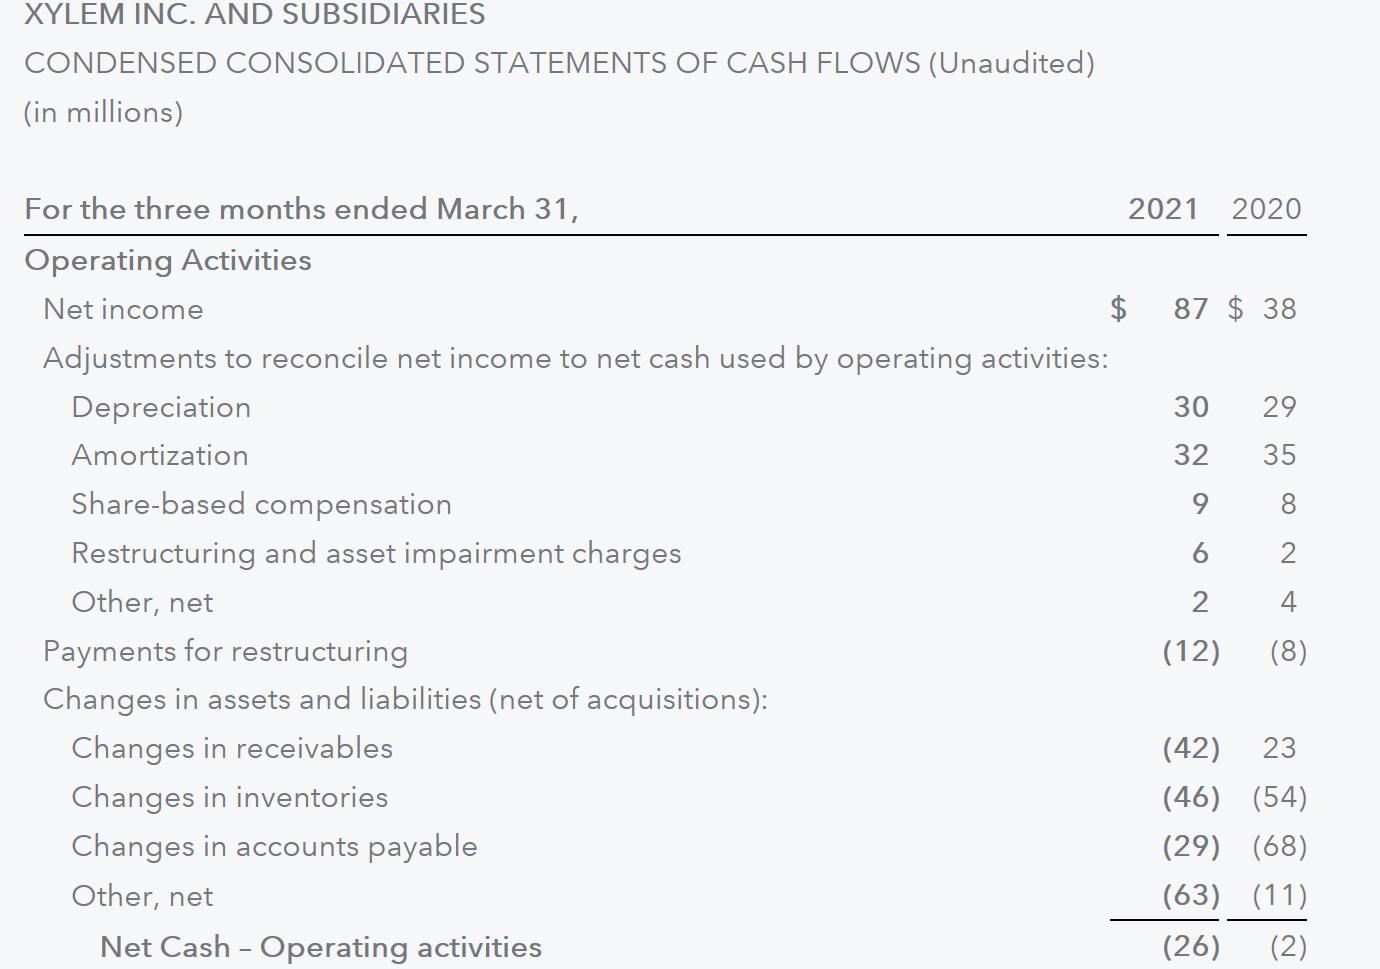Click the "(in millions)" note
This screenshot has width=1380, height=969.
[x=104, y=112]
